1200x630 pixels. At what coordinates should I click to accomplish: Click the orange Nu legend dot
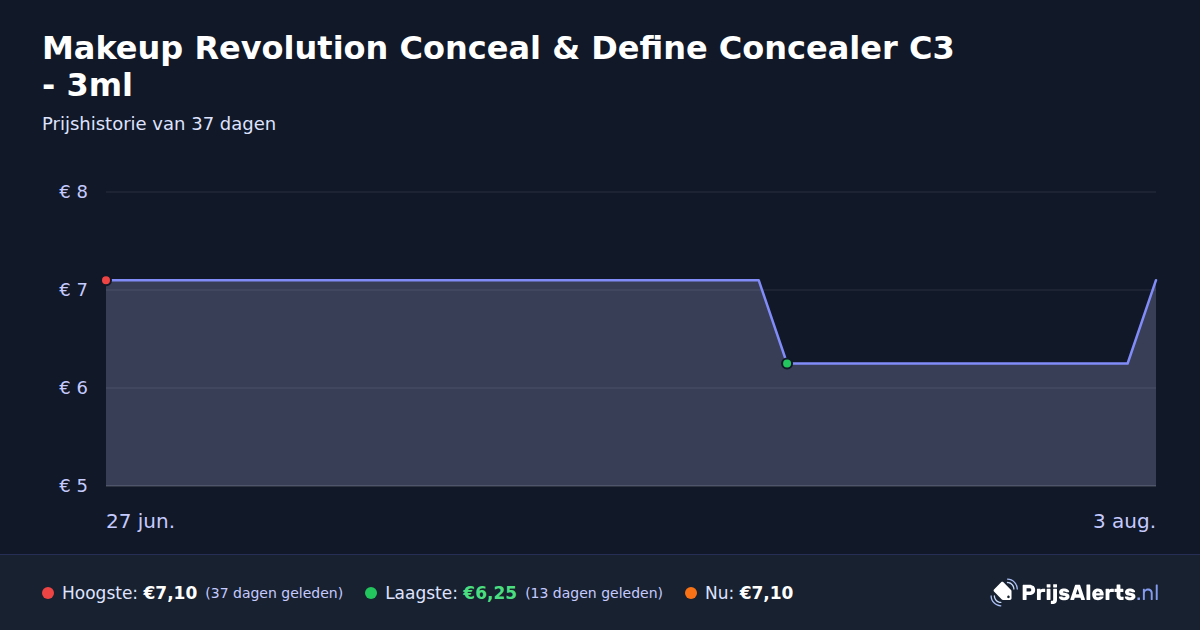pos(691,593)
